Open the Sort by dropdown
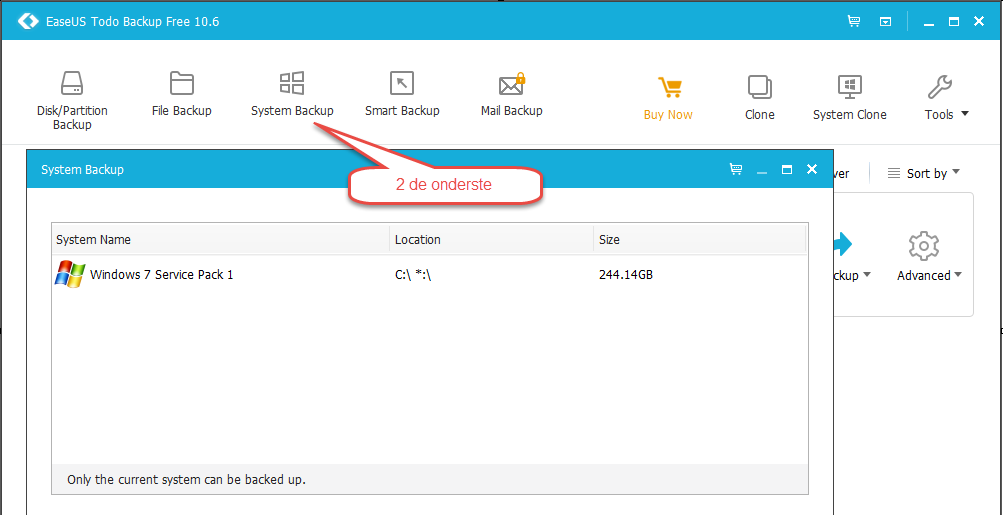1003x515 pixels. point(924,173)
